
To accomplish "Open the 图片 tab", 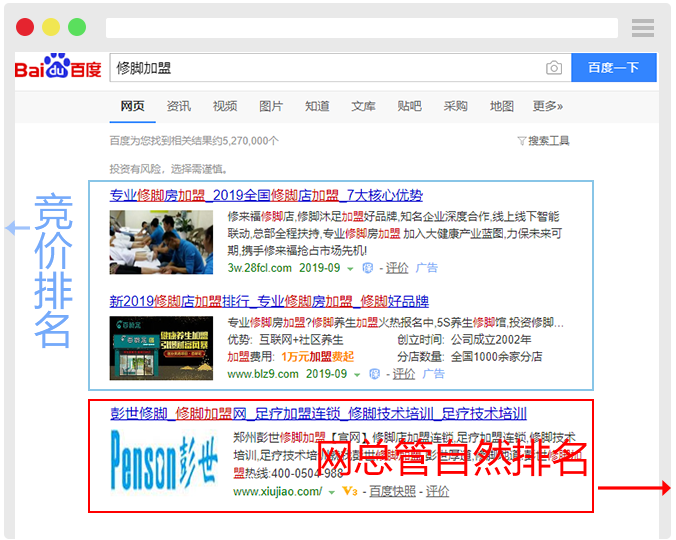I will point(271,106).
